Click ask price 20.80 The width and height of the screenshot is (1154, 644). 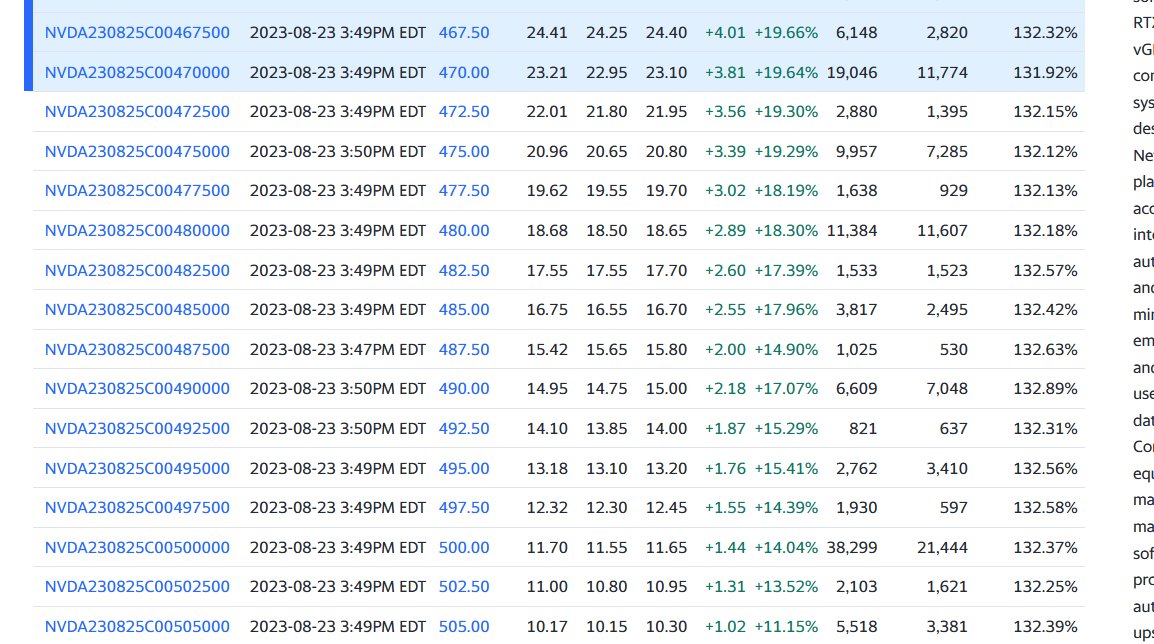pos(666,152)
